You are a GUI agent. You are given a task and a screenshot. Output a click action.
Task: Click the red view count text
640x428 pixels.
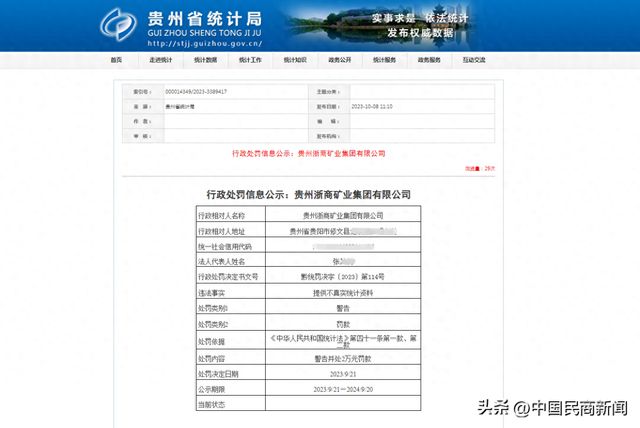(x=480, y=168)
